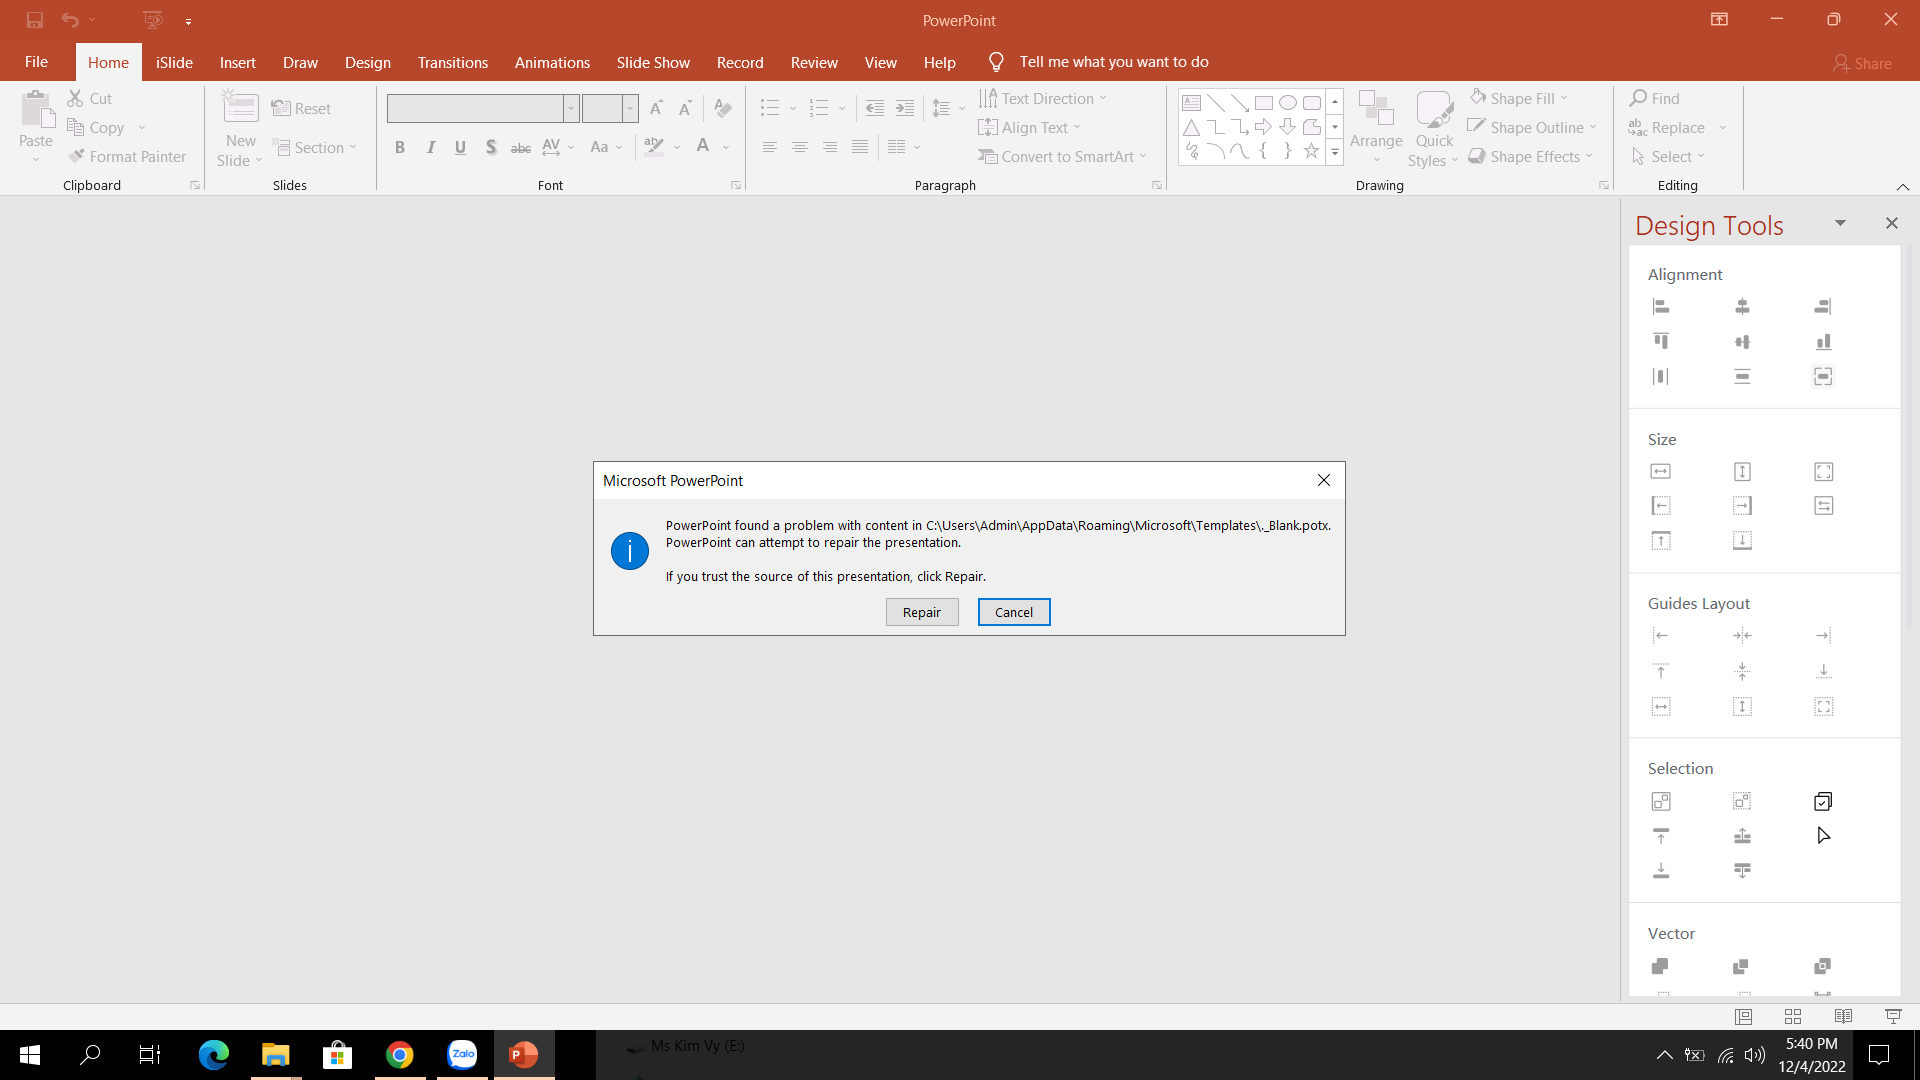Click first Guides Layout left-edge icon
Image resolution: width=1920 pixels, height=1080 pixels.
click(1661, 636)
